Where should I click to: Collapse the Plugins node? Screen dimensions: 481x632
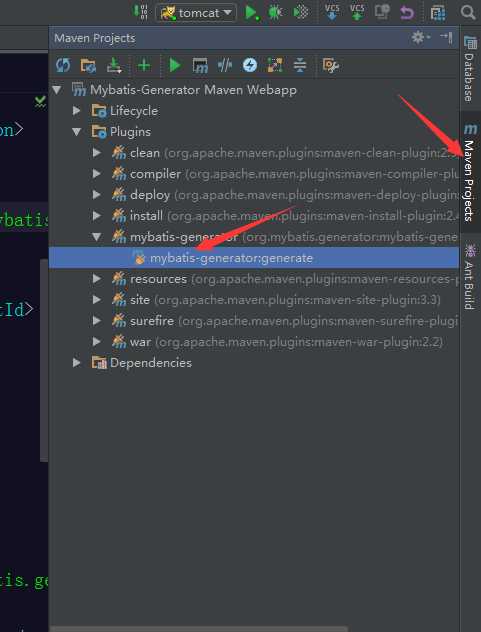[x=77, y=131]
